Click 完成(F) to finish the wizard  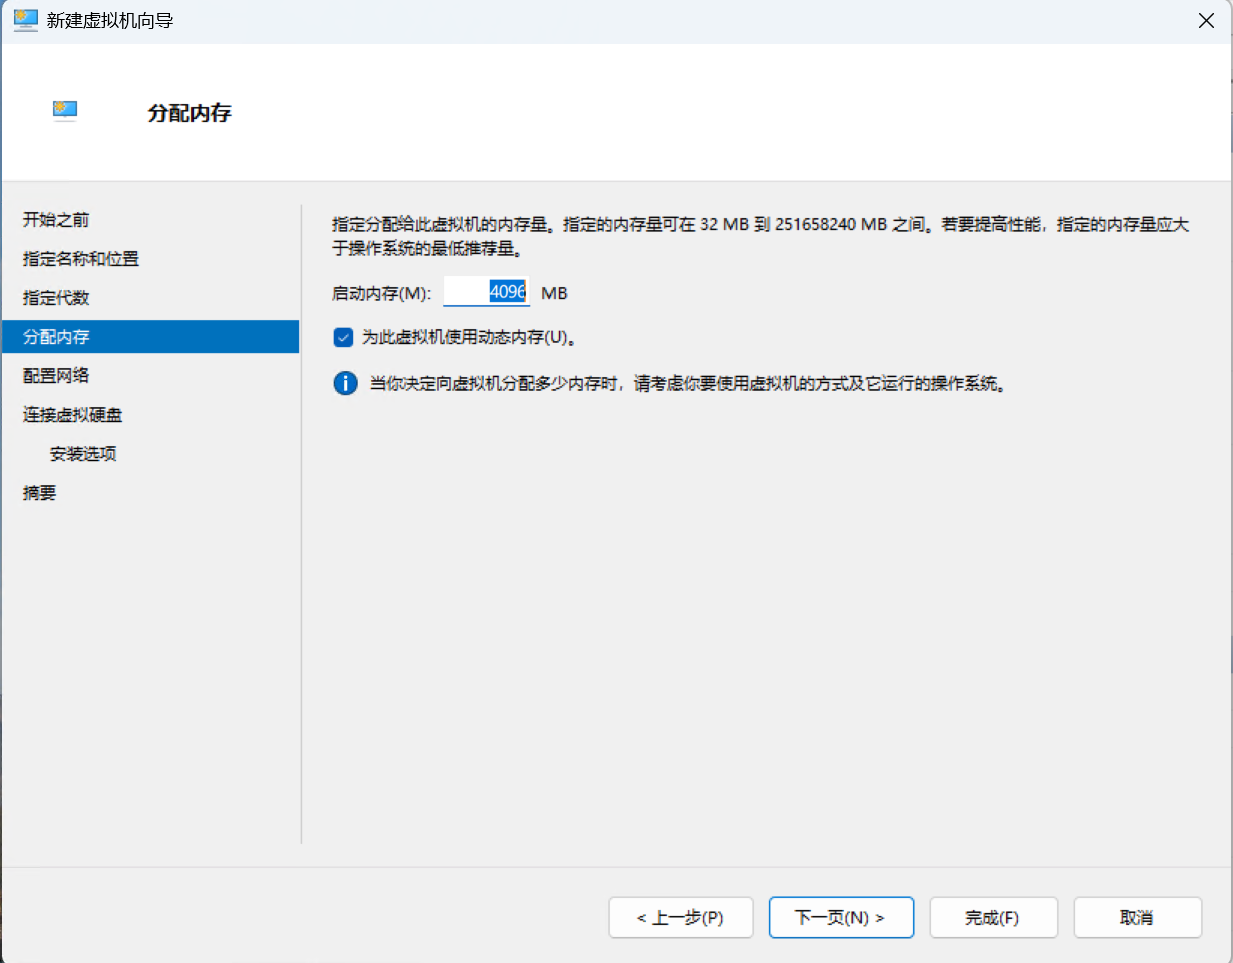tap(994, 917)
